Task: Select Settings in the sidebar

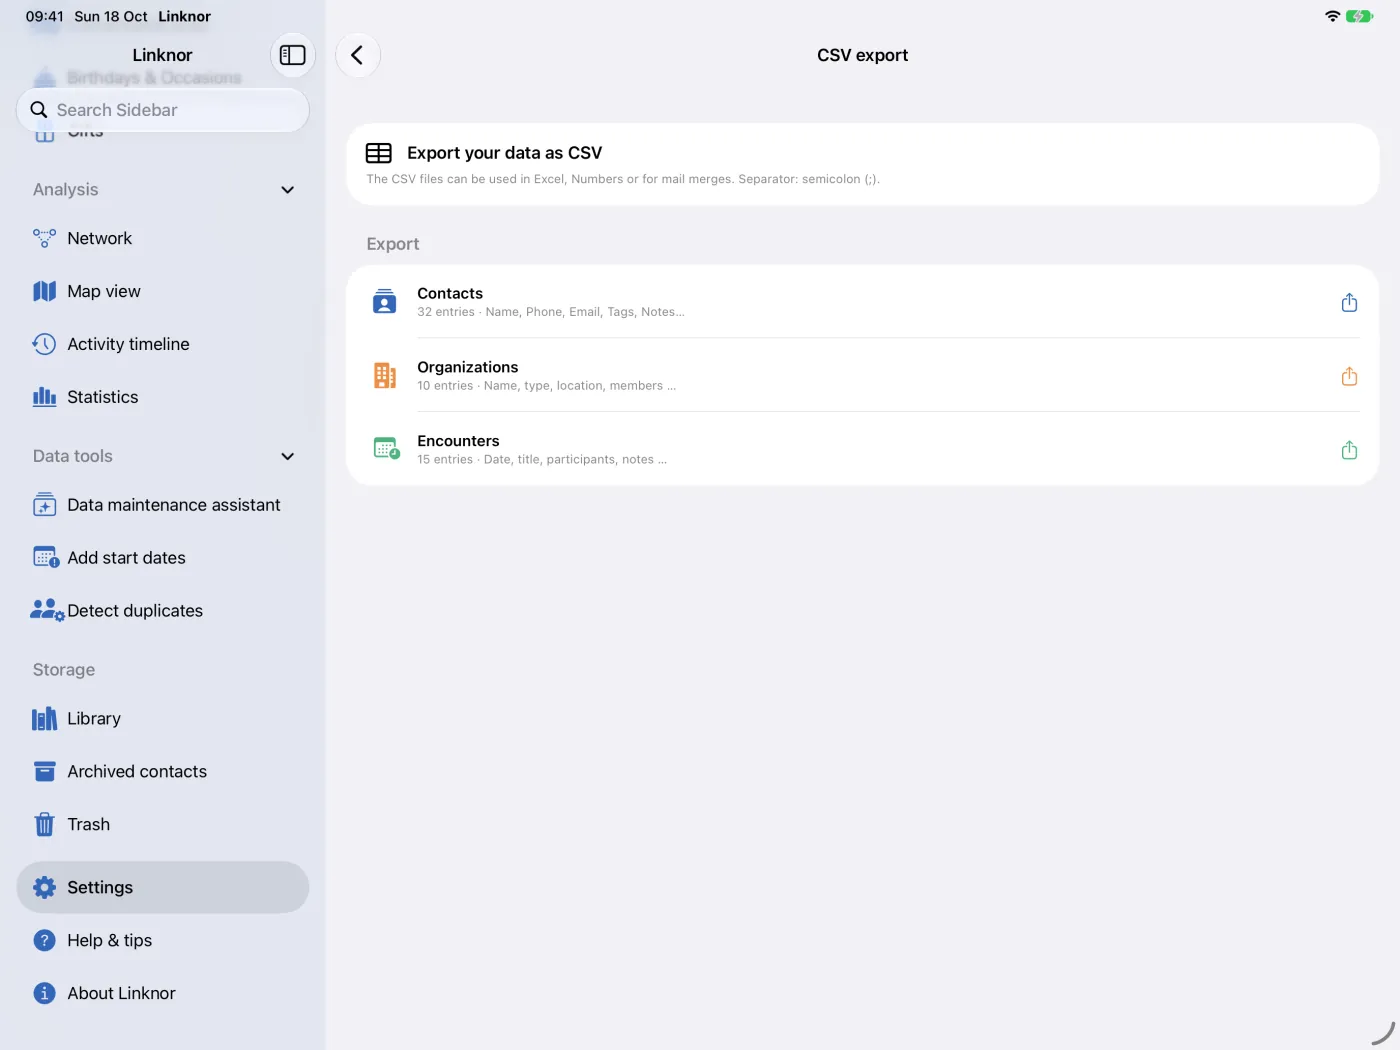Action: [163, 887]
